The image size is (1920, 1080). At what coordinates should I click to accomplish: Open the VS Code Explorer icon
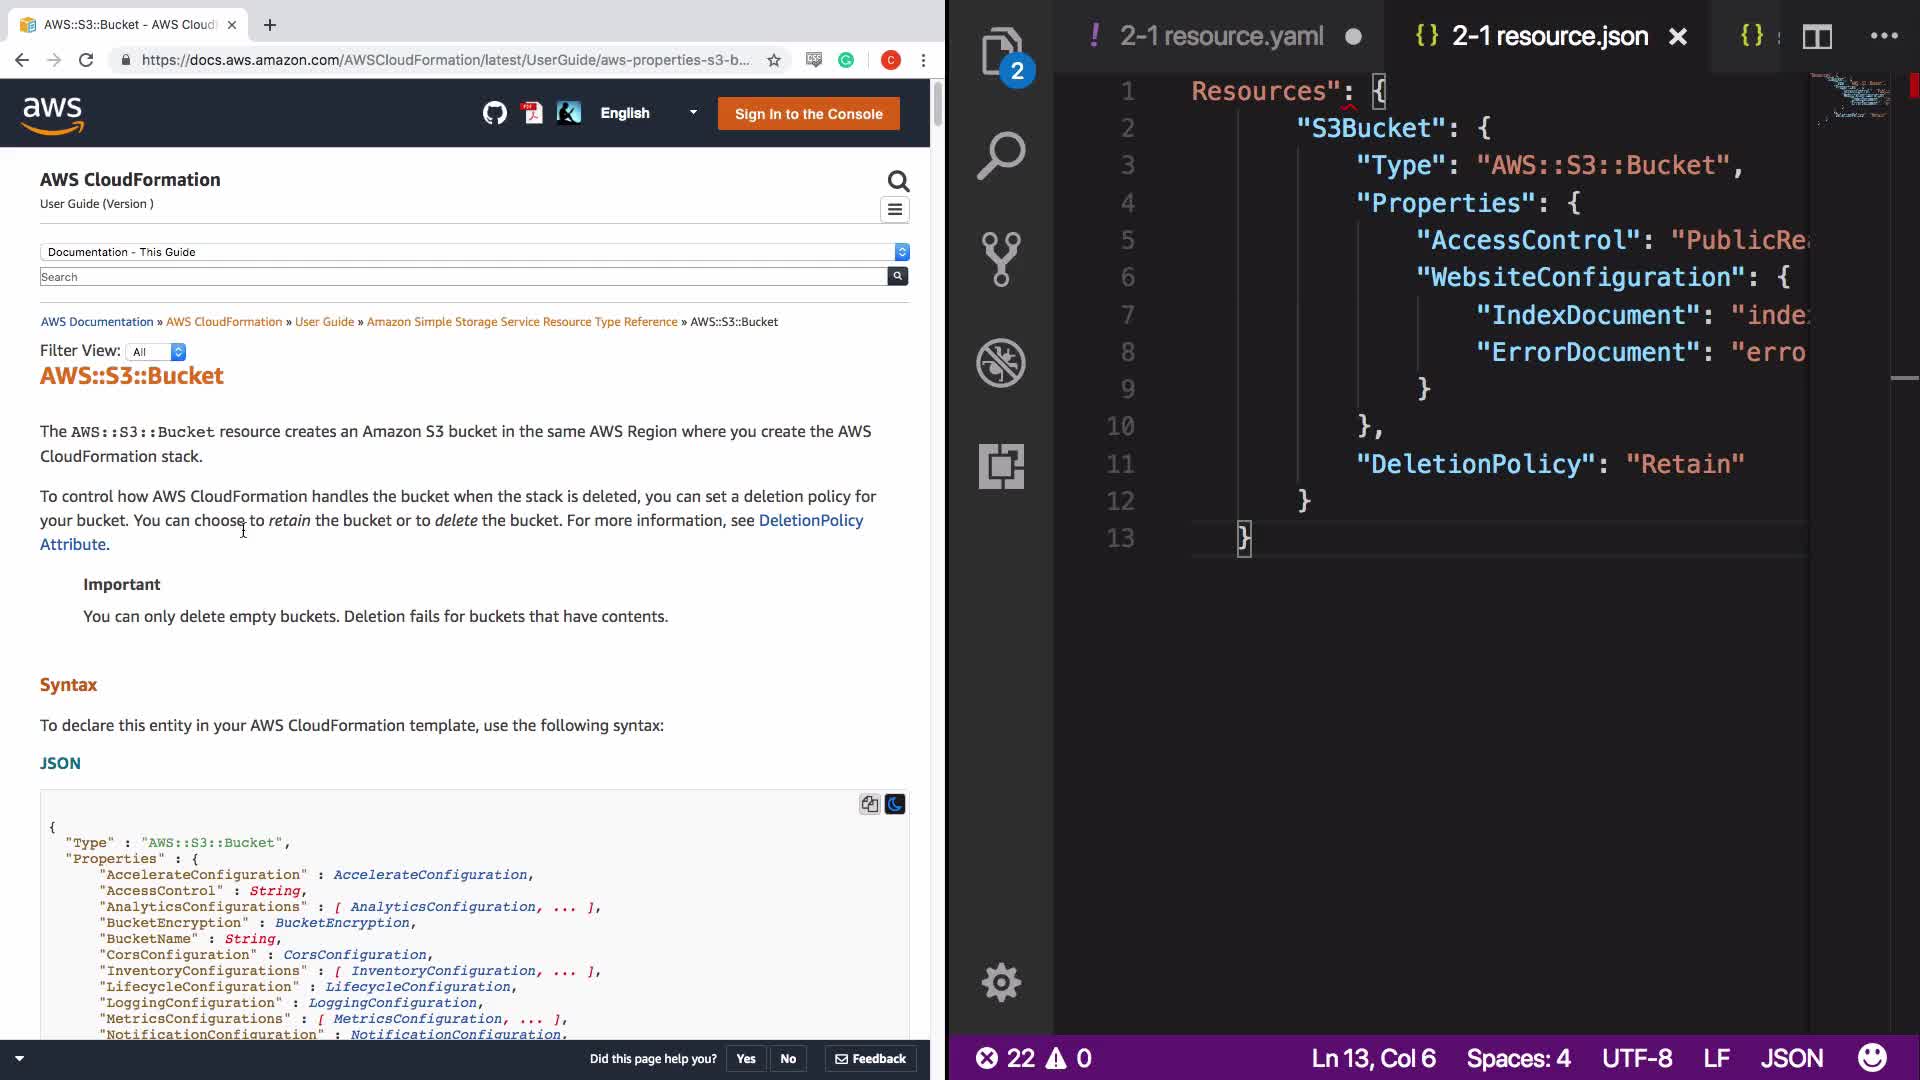(x=1001, y=53)
